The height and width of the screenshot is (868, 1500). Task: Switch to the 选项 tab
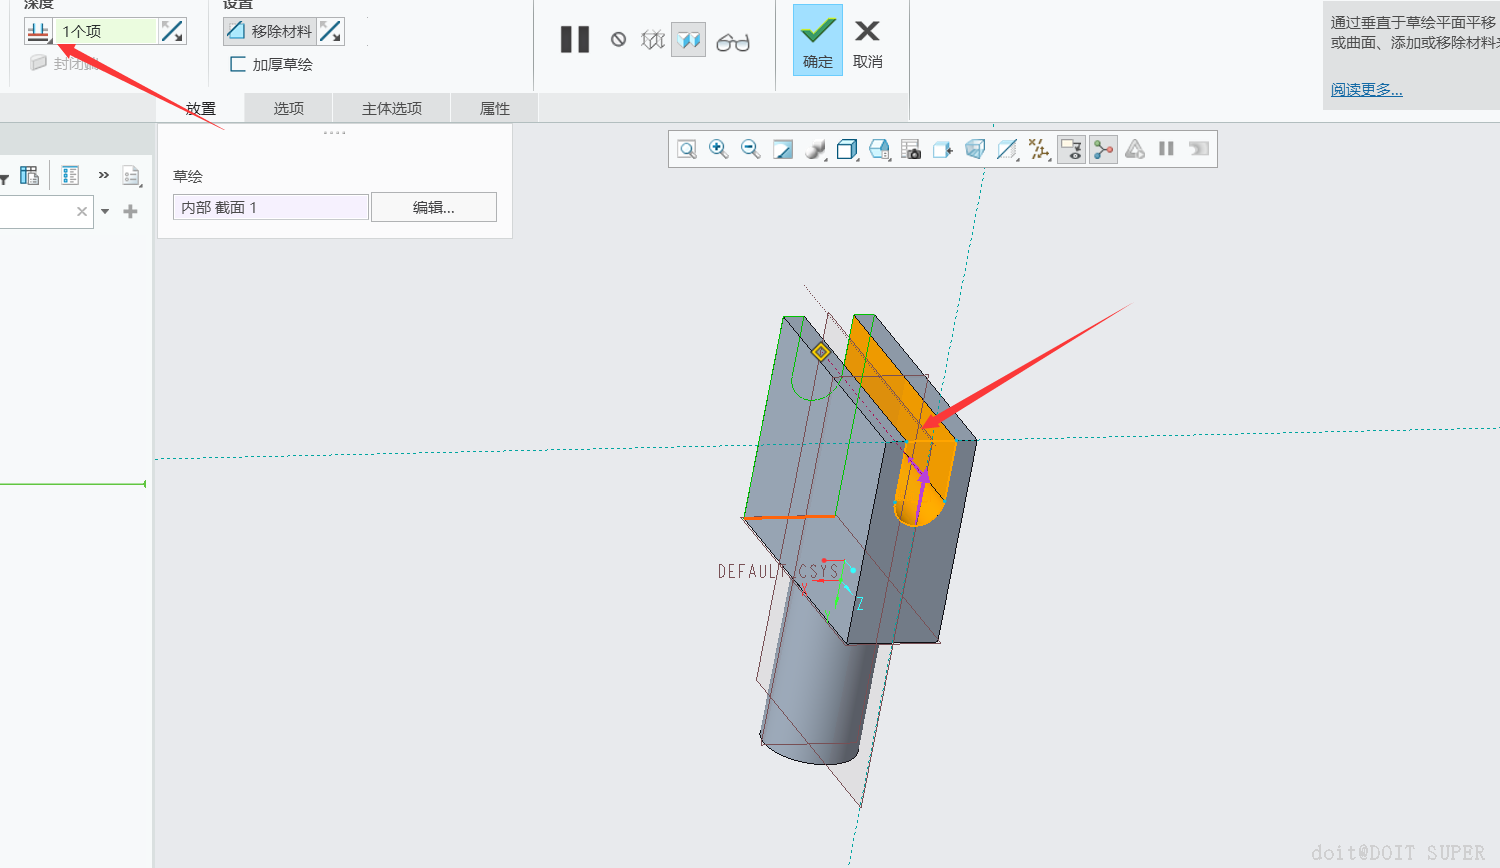[289, 108]
